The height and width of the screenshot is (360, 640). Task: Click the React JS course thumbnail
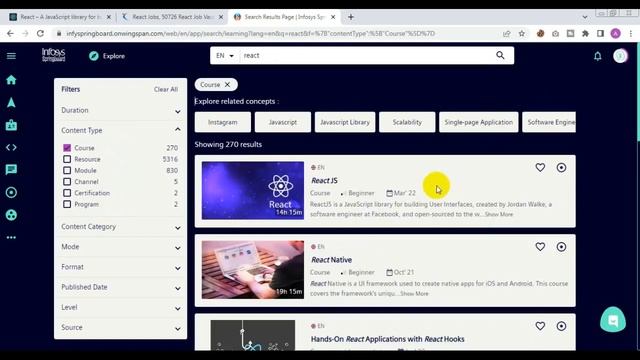coord(253,190)
